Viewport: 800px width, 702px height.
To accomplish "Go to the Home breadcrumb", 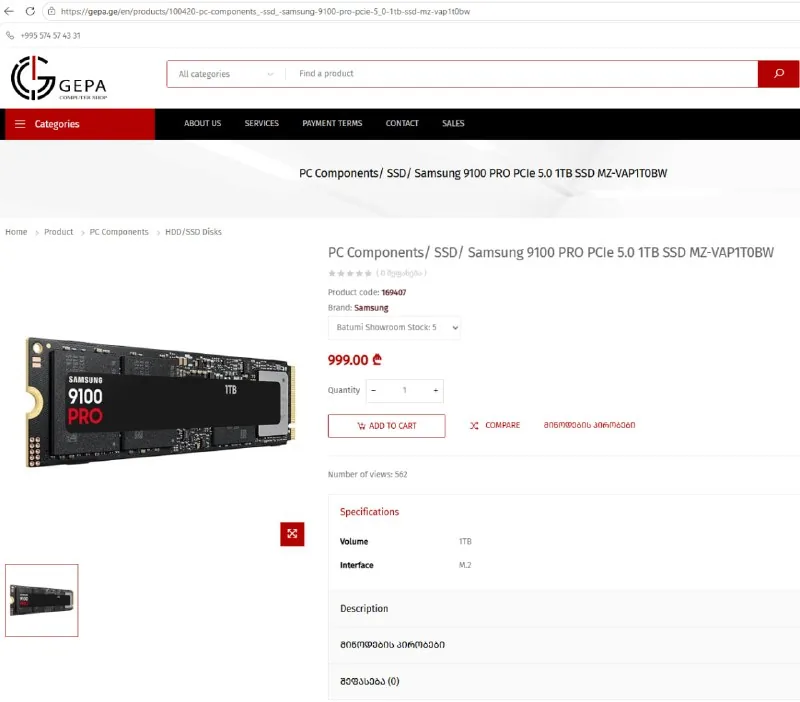I will [x=16, y=232].
